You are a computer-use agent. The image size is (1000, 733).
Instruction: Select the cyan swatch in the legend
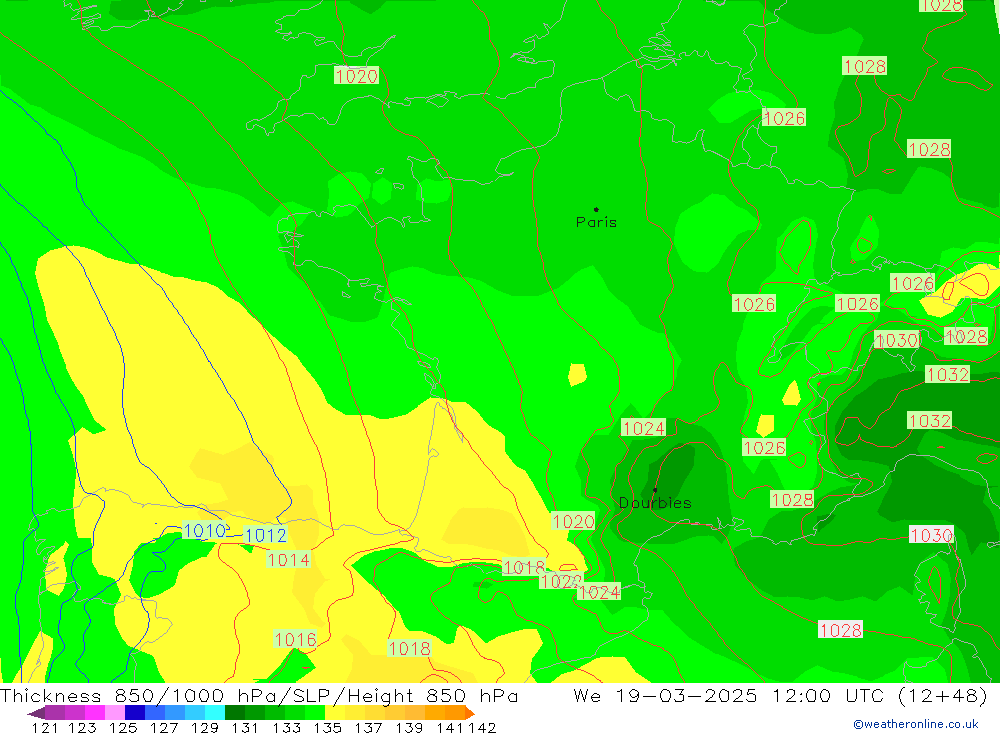pos(215,713)
